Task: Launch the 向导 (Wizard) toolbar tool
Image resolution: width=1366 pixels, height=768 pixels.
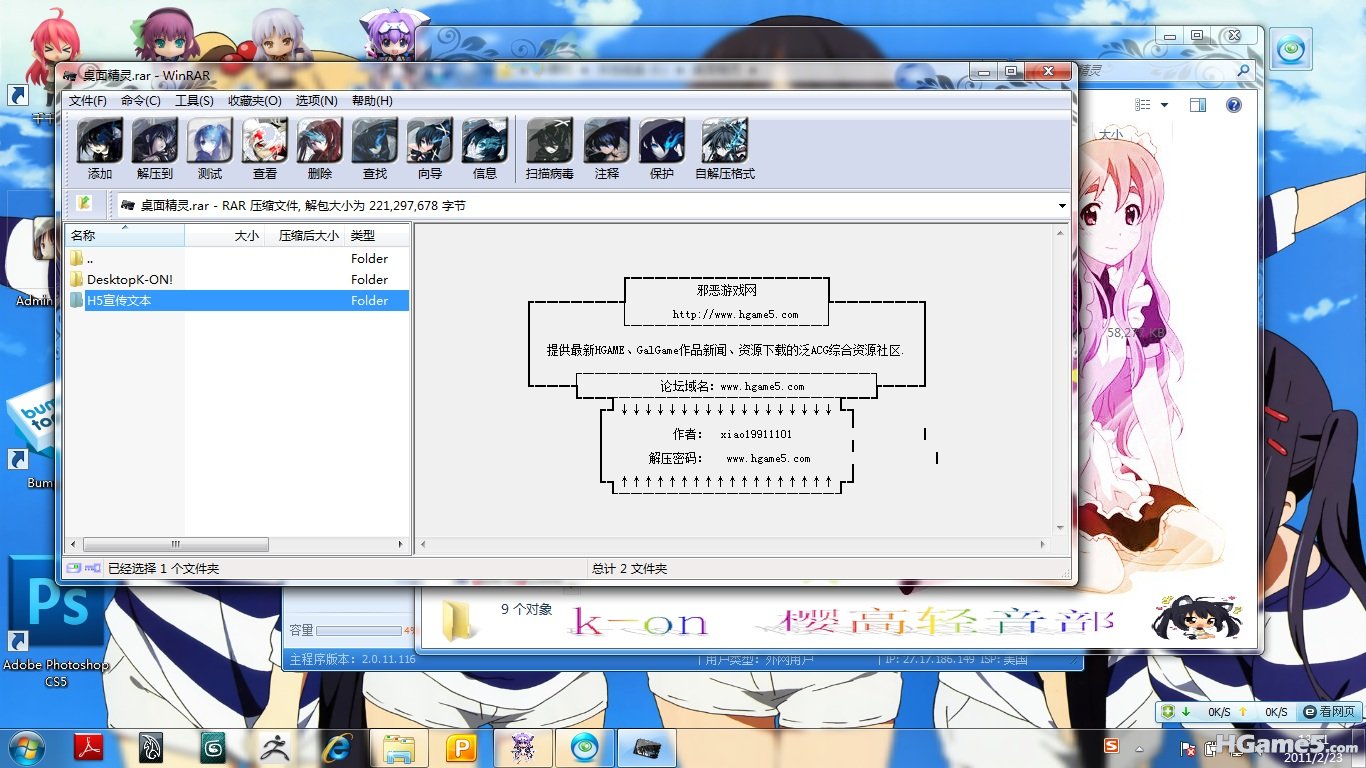Action: (430, 149)
